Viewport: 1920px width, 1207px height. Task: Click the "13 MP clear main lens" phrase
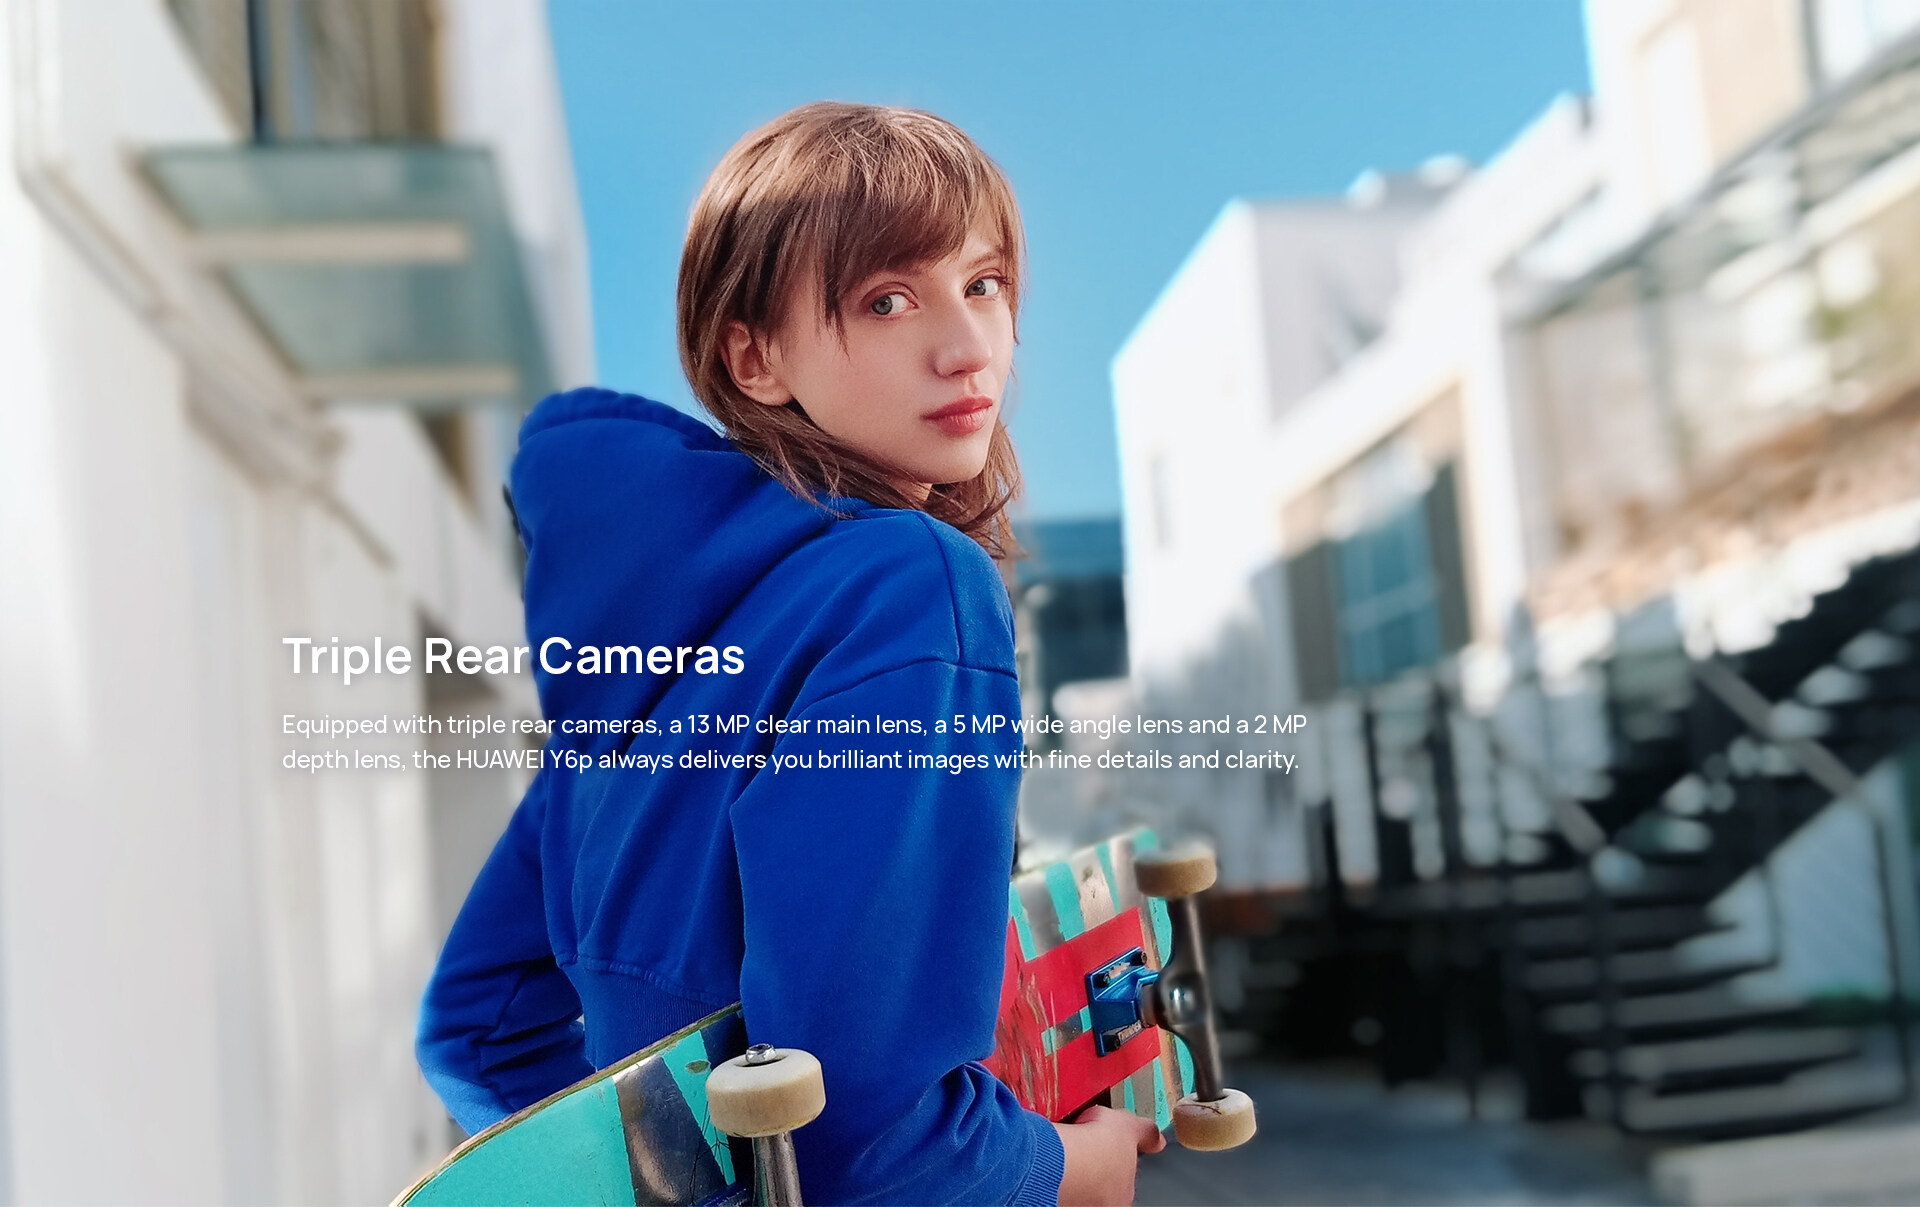pos(806,725)
